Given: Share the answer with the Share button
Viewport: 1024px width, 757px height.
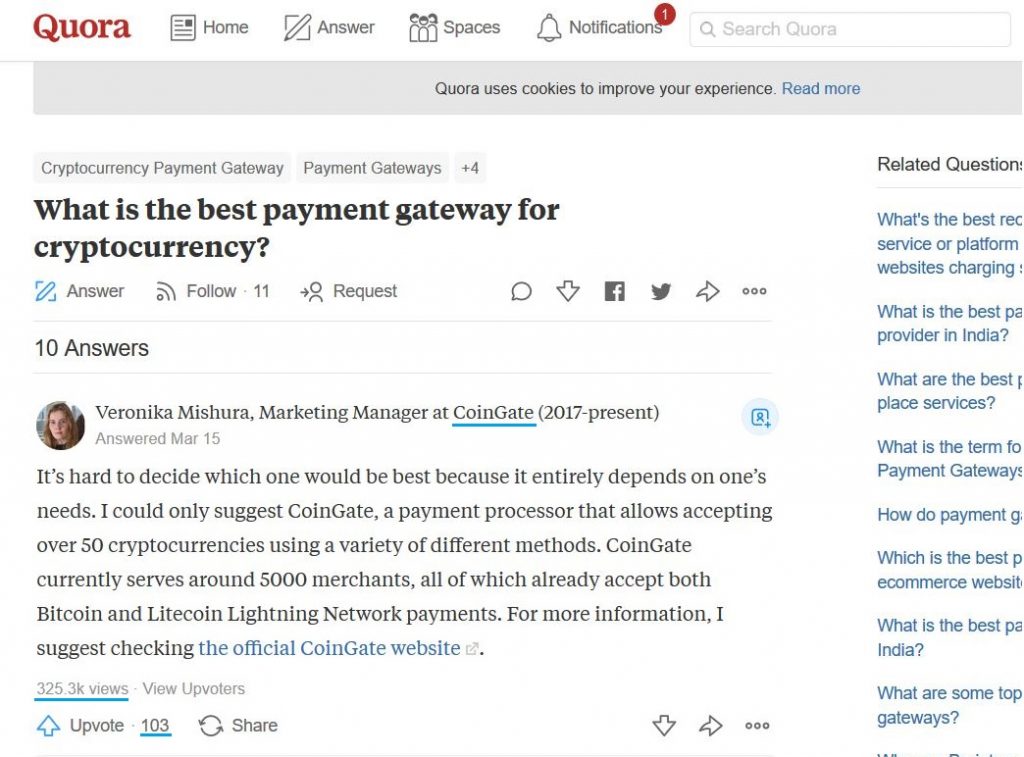Looking at the screenshot, I should click(x=238, y=726).
